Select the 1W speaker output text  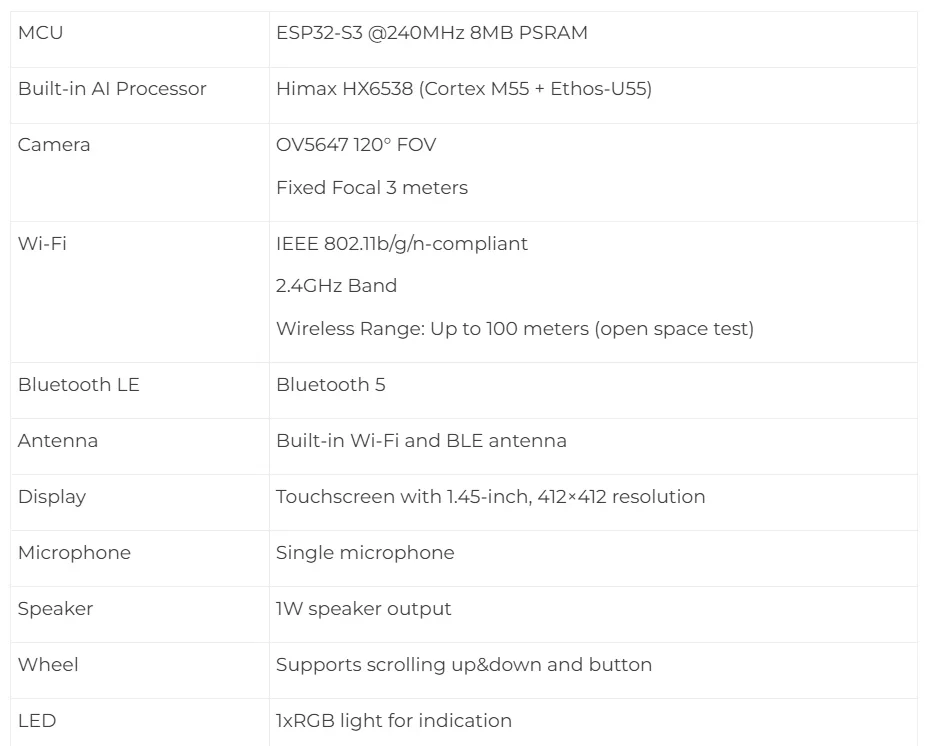point(363,609)
